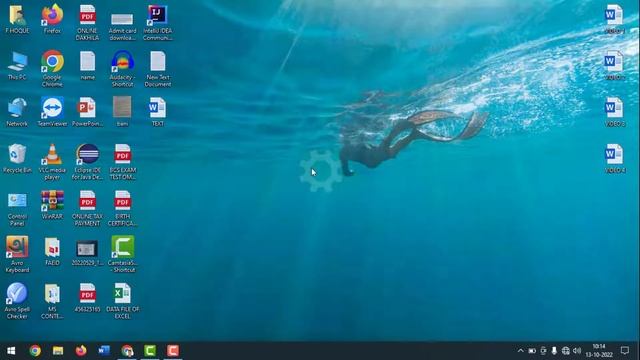
Task: Open File Explorer from the taskbar
Action: tap(58, 351)
